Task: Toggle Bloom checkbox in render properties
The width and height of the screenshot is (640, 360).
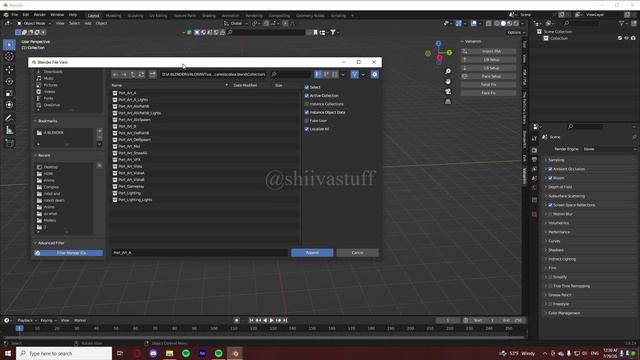Action: (550, 178)
